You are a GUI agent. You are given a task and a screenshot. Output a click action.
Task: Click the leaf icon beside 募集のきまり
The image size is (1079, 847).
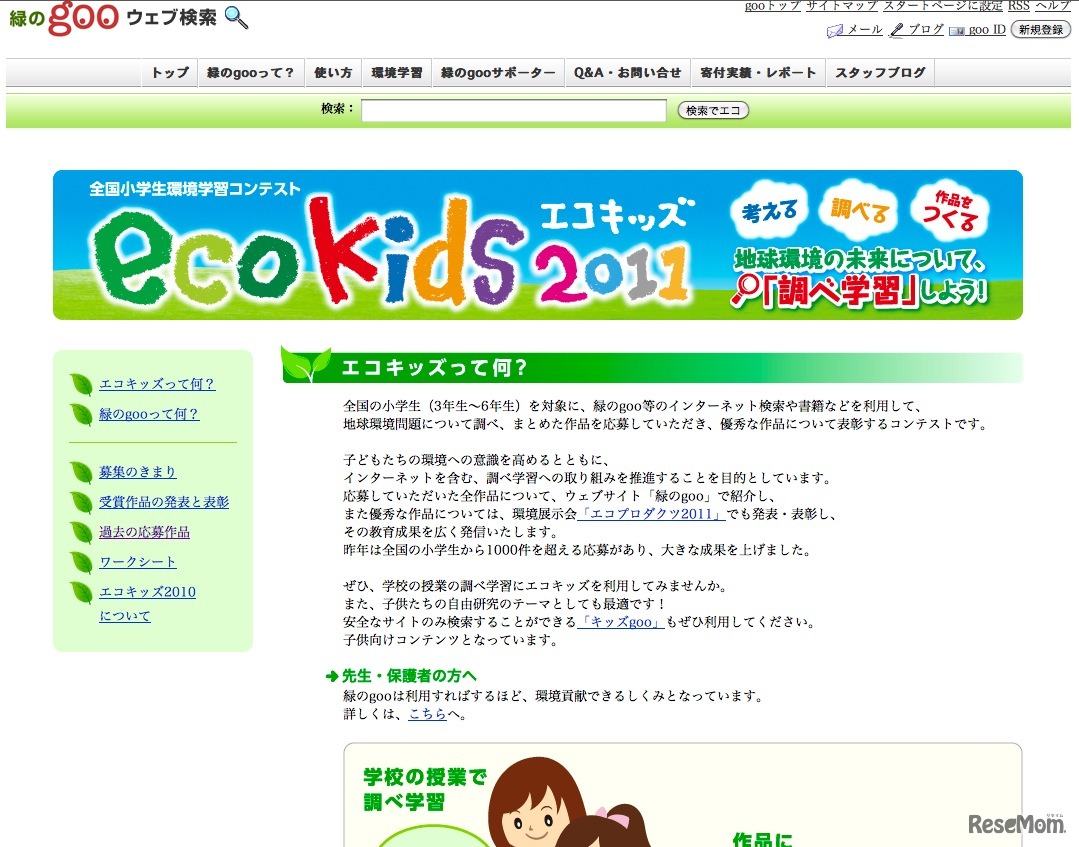pyautogui.click(x=81, y=472)
